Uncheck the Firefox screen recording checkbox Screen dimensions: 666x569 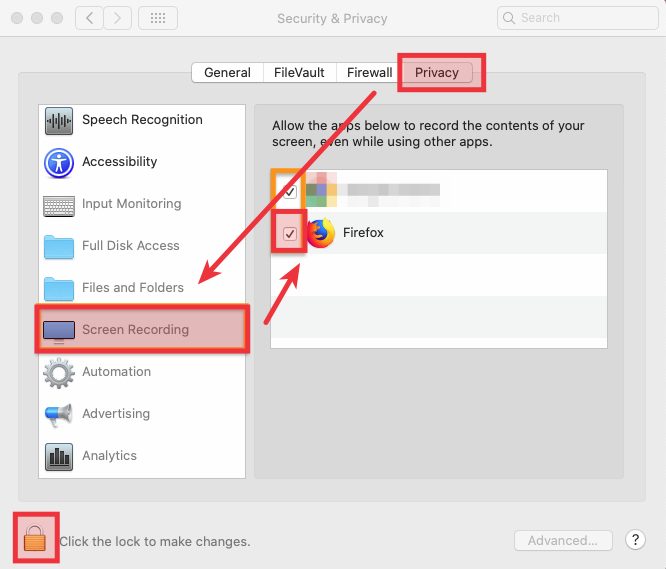coord(290,234)
